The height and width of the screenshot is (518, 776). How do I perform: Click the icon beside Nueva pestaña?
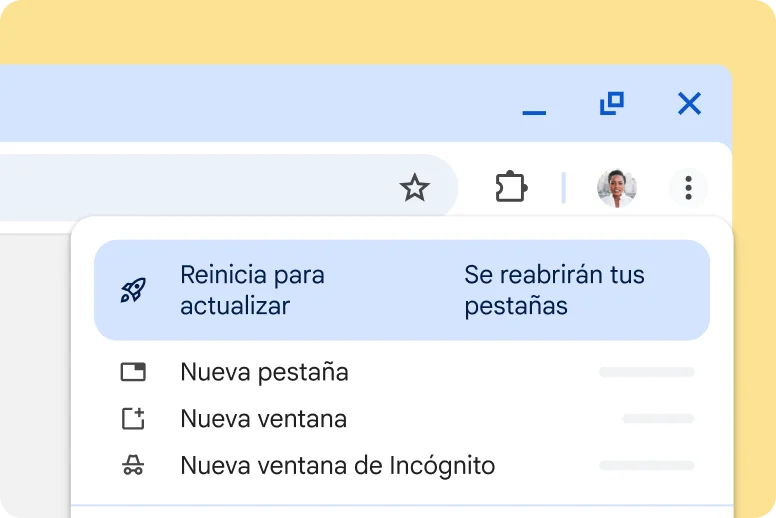click(133, 372)
